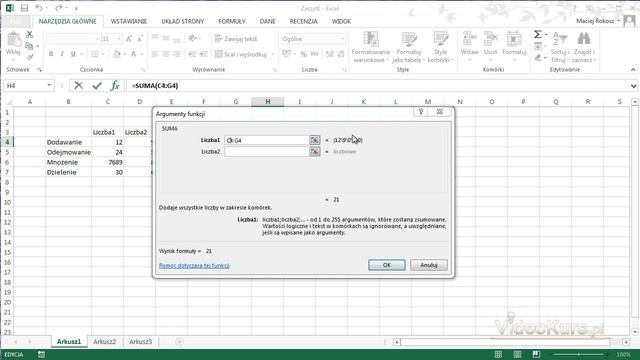Click OK in Argumenty funkcji dialog

click(387, 265)
